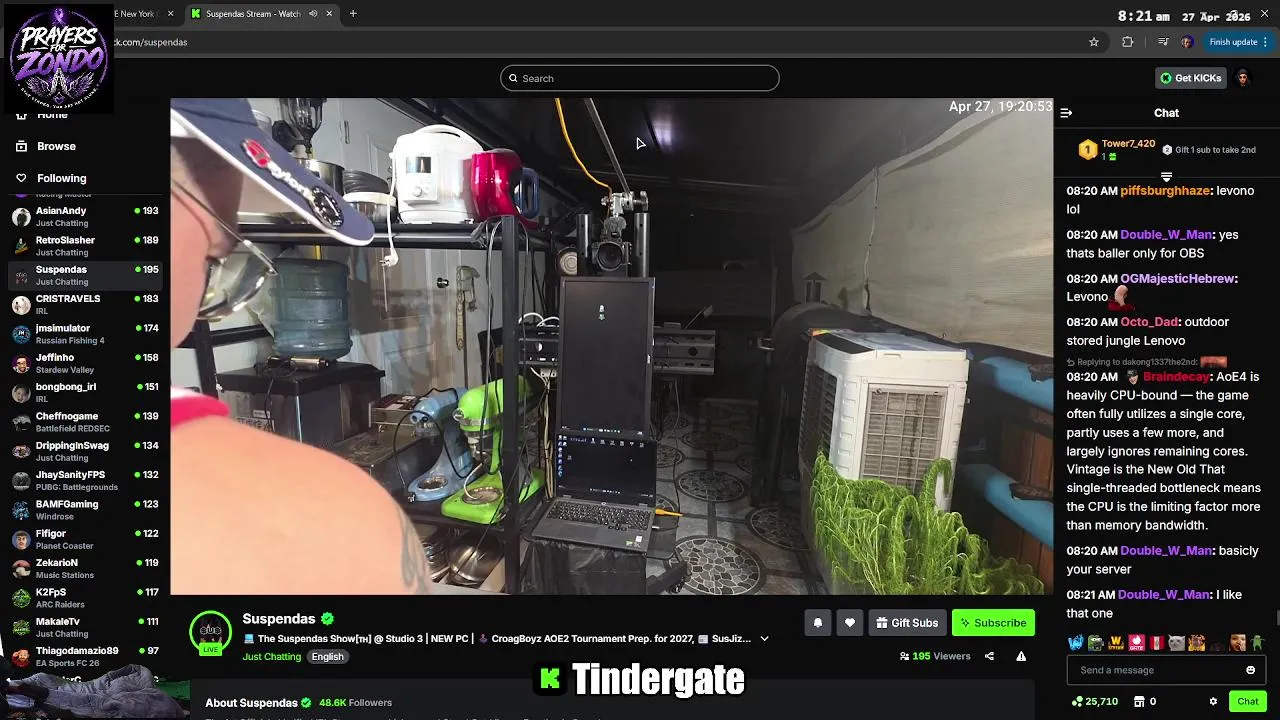Click the browser address bar URL

(x=150, y=42)
